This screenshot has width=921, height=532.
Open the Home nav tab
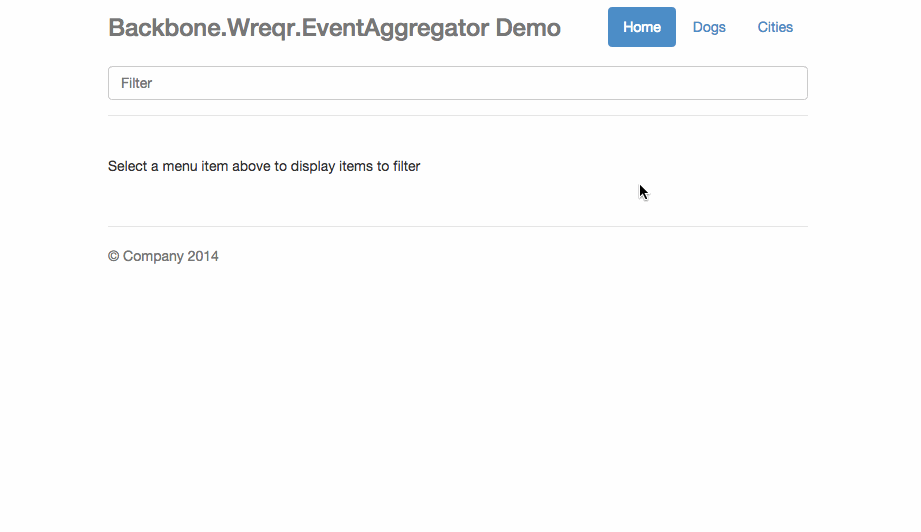641,27
